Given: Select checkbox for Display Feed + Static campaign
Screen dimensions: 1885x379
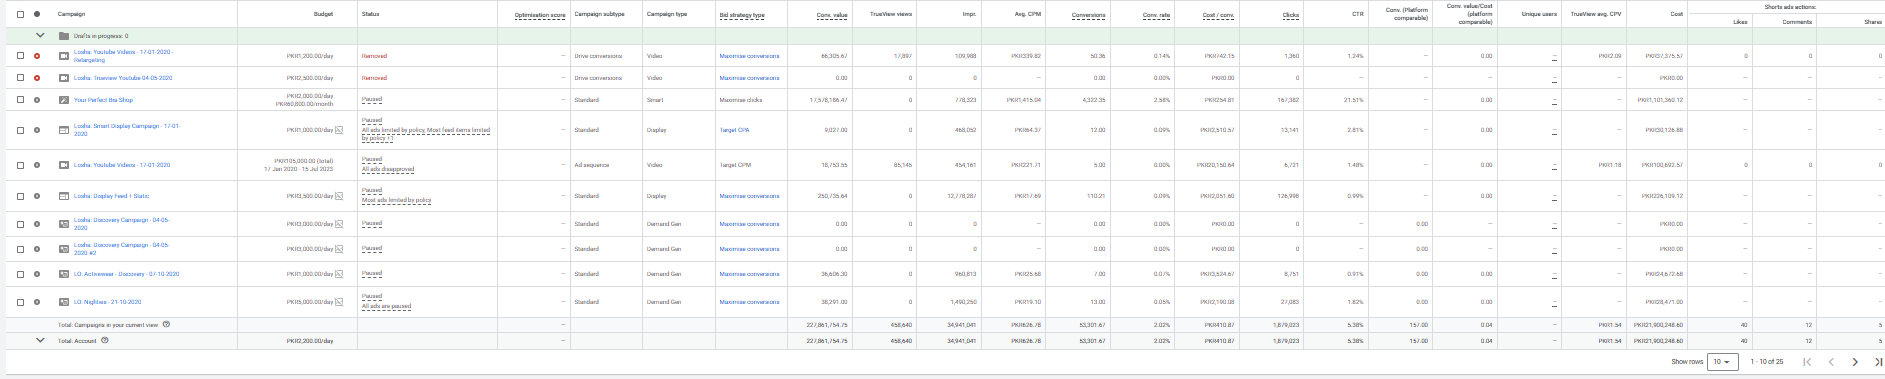Looking at the screenshot, I should coord(20,196).
